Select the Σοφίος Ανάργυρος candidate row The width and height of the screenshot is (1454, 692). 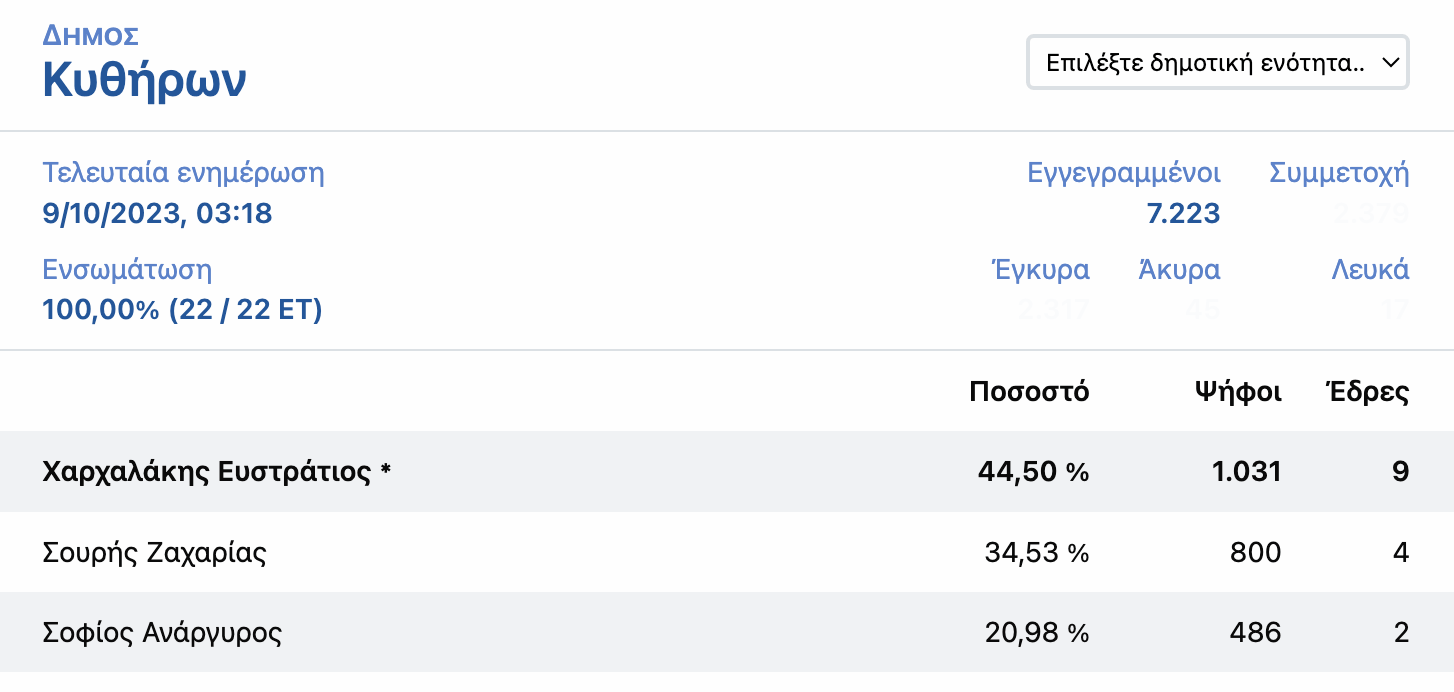tap(162, 632)
